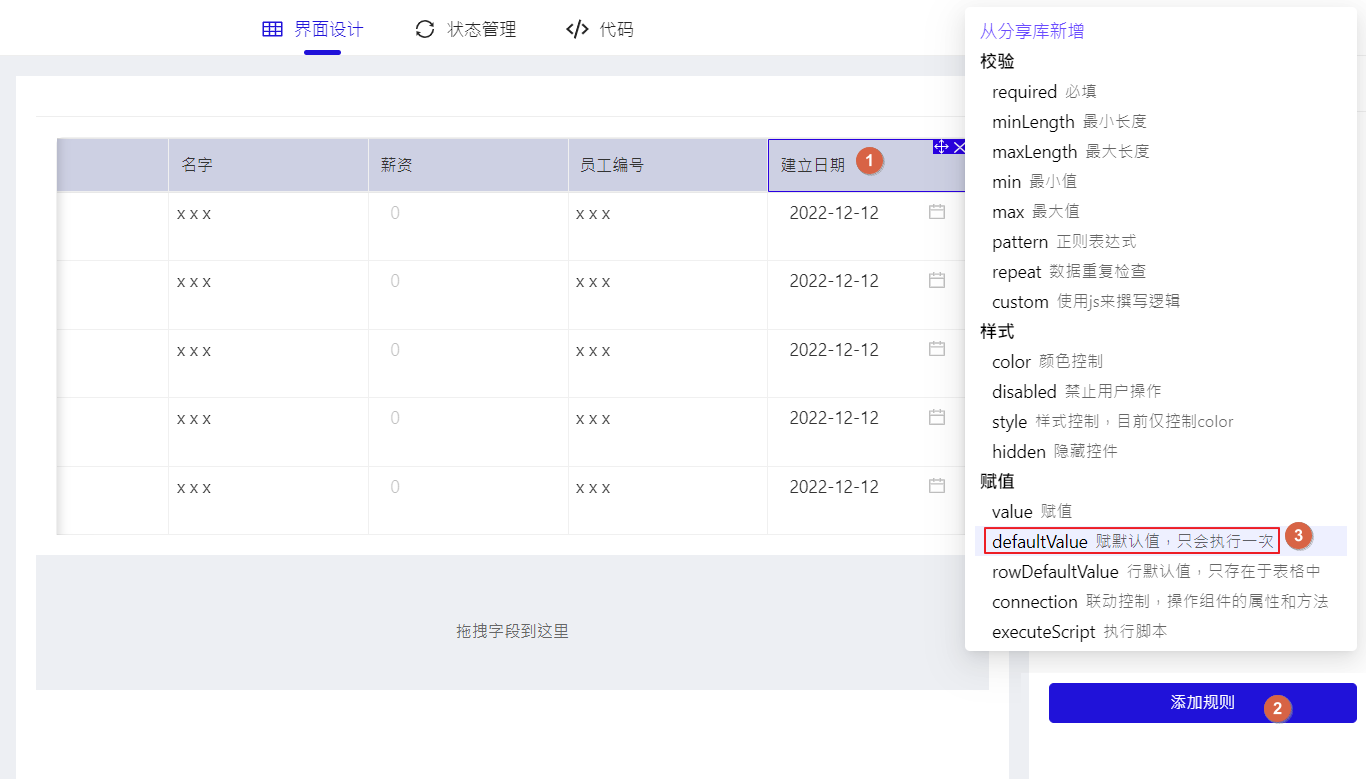Choose the style 样式控制 rule
The width and height of the screenshot is (1366, 779).
point(1160,422)
